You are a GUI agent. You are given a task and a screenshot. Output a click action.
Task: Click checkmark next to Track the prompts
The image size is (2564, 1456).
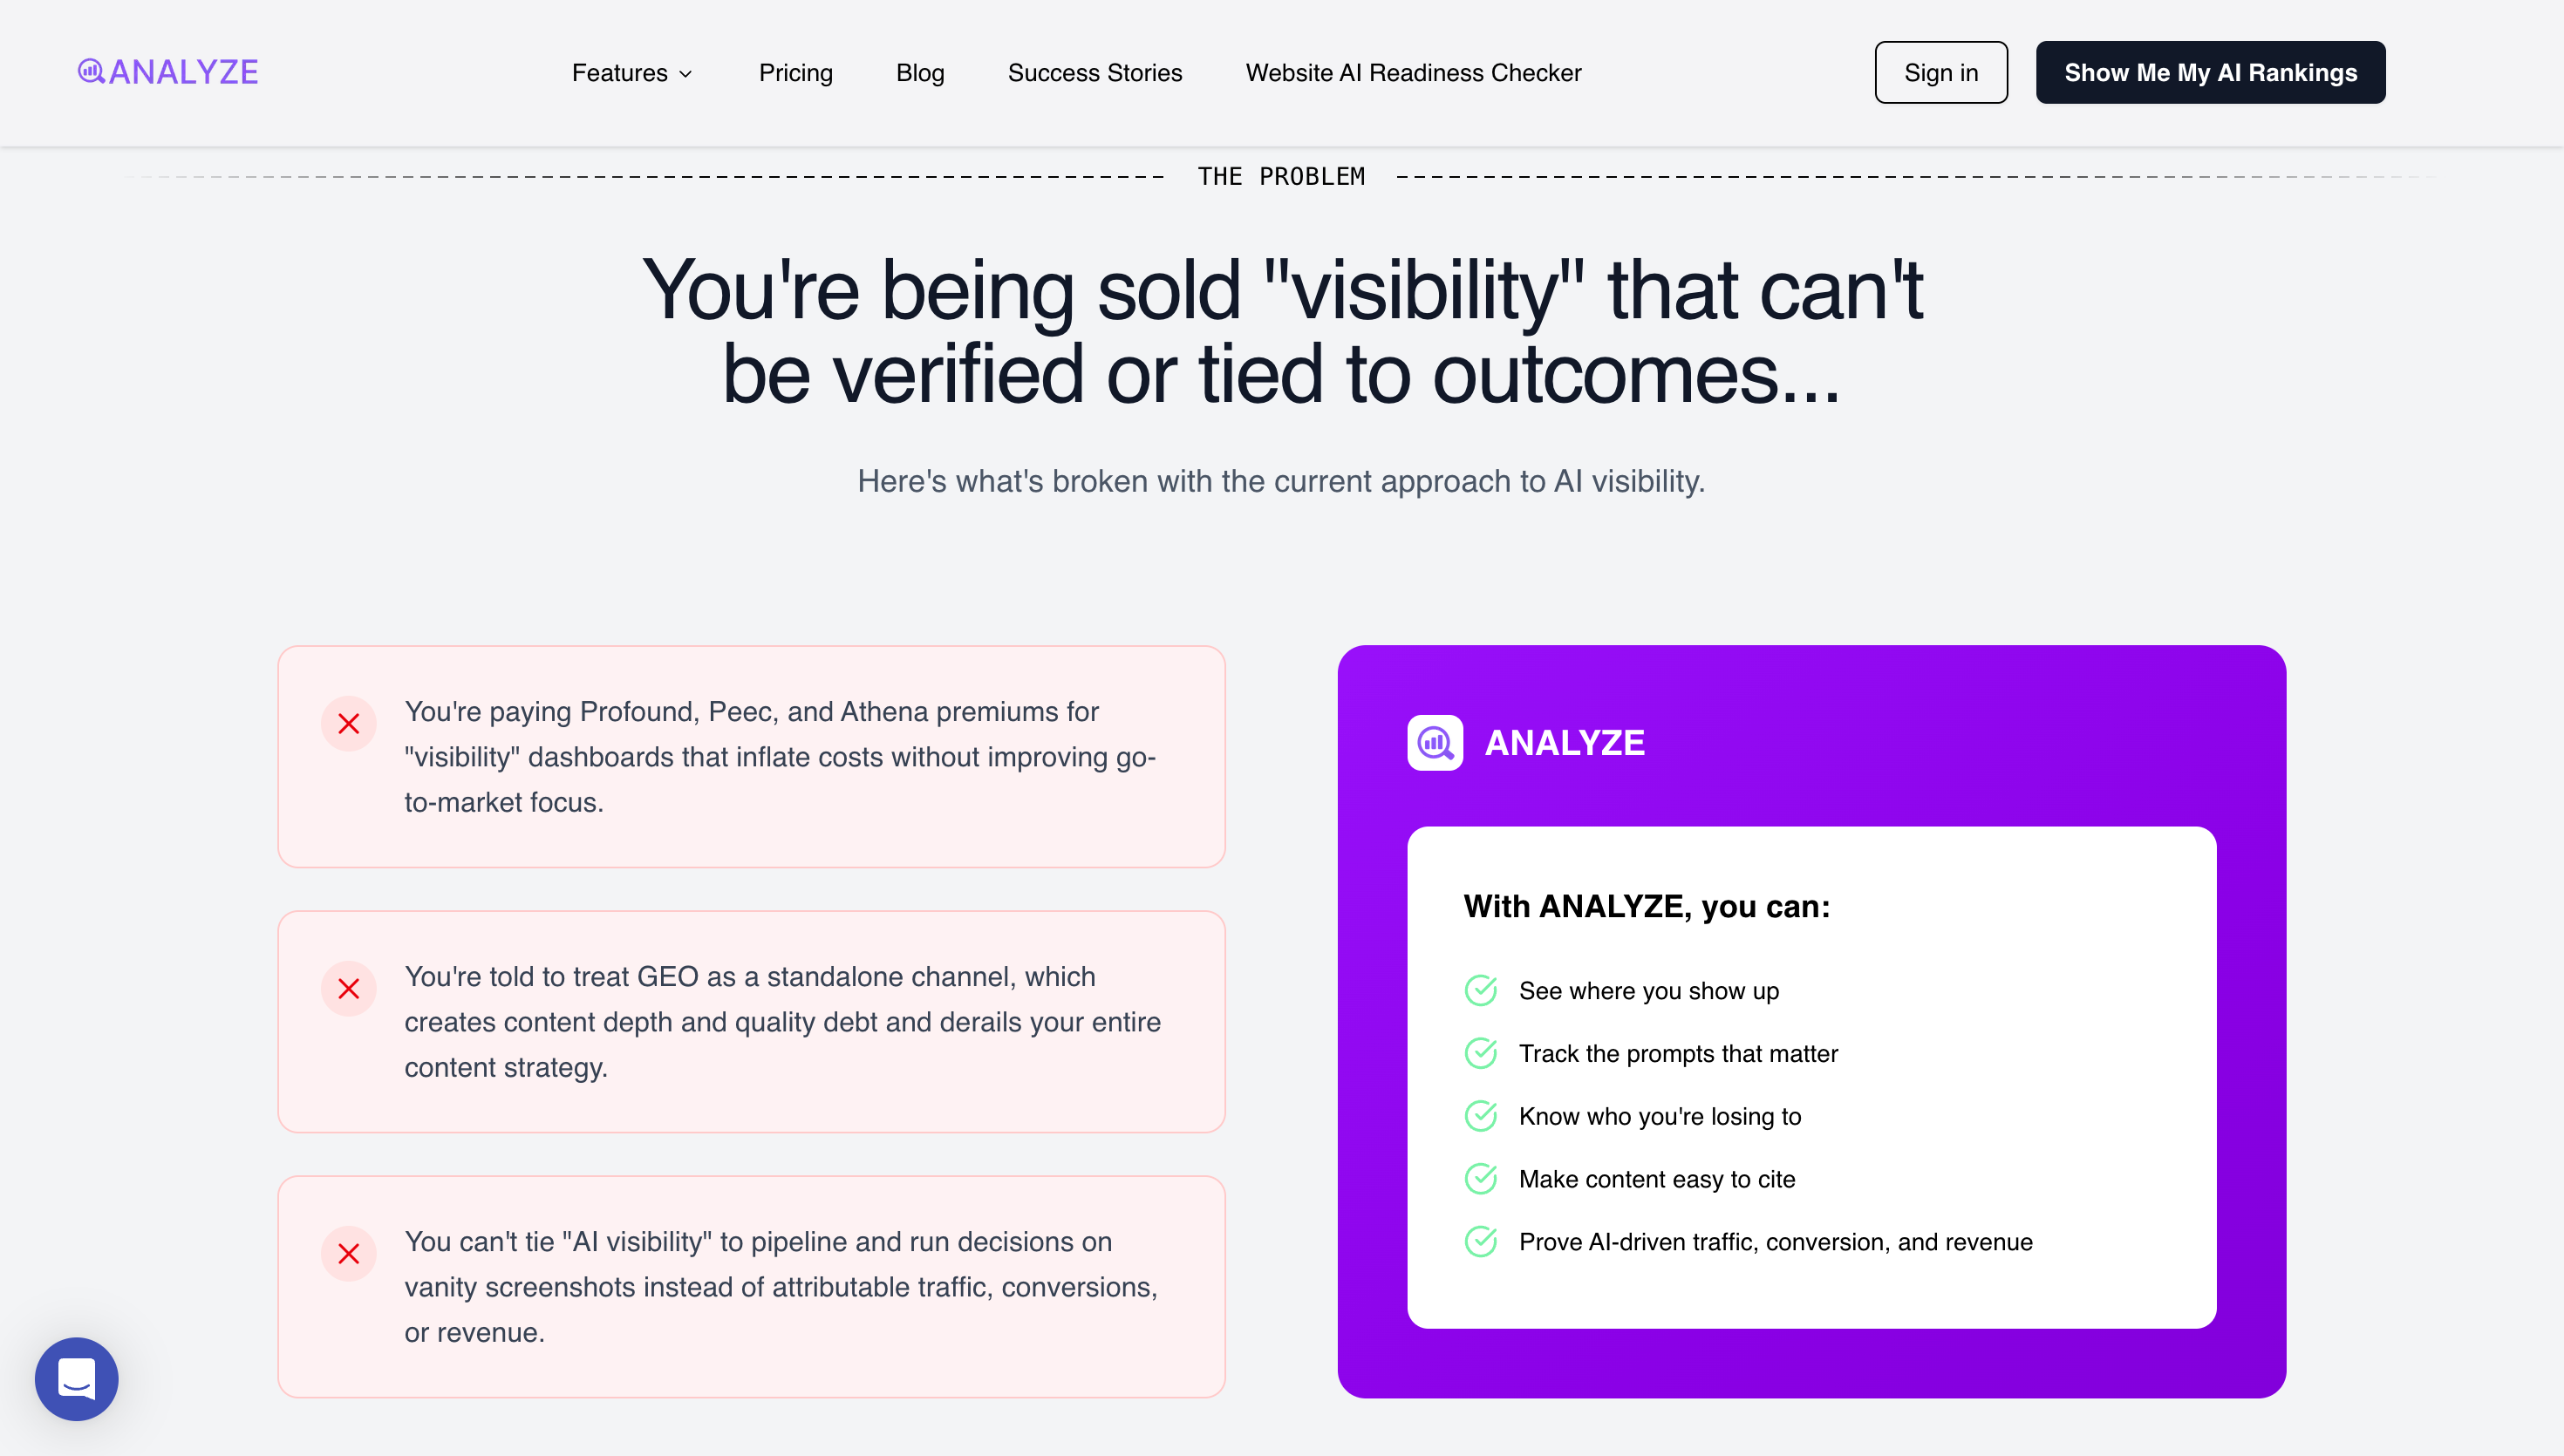pos(1480,1054)
